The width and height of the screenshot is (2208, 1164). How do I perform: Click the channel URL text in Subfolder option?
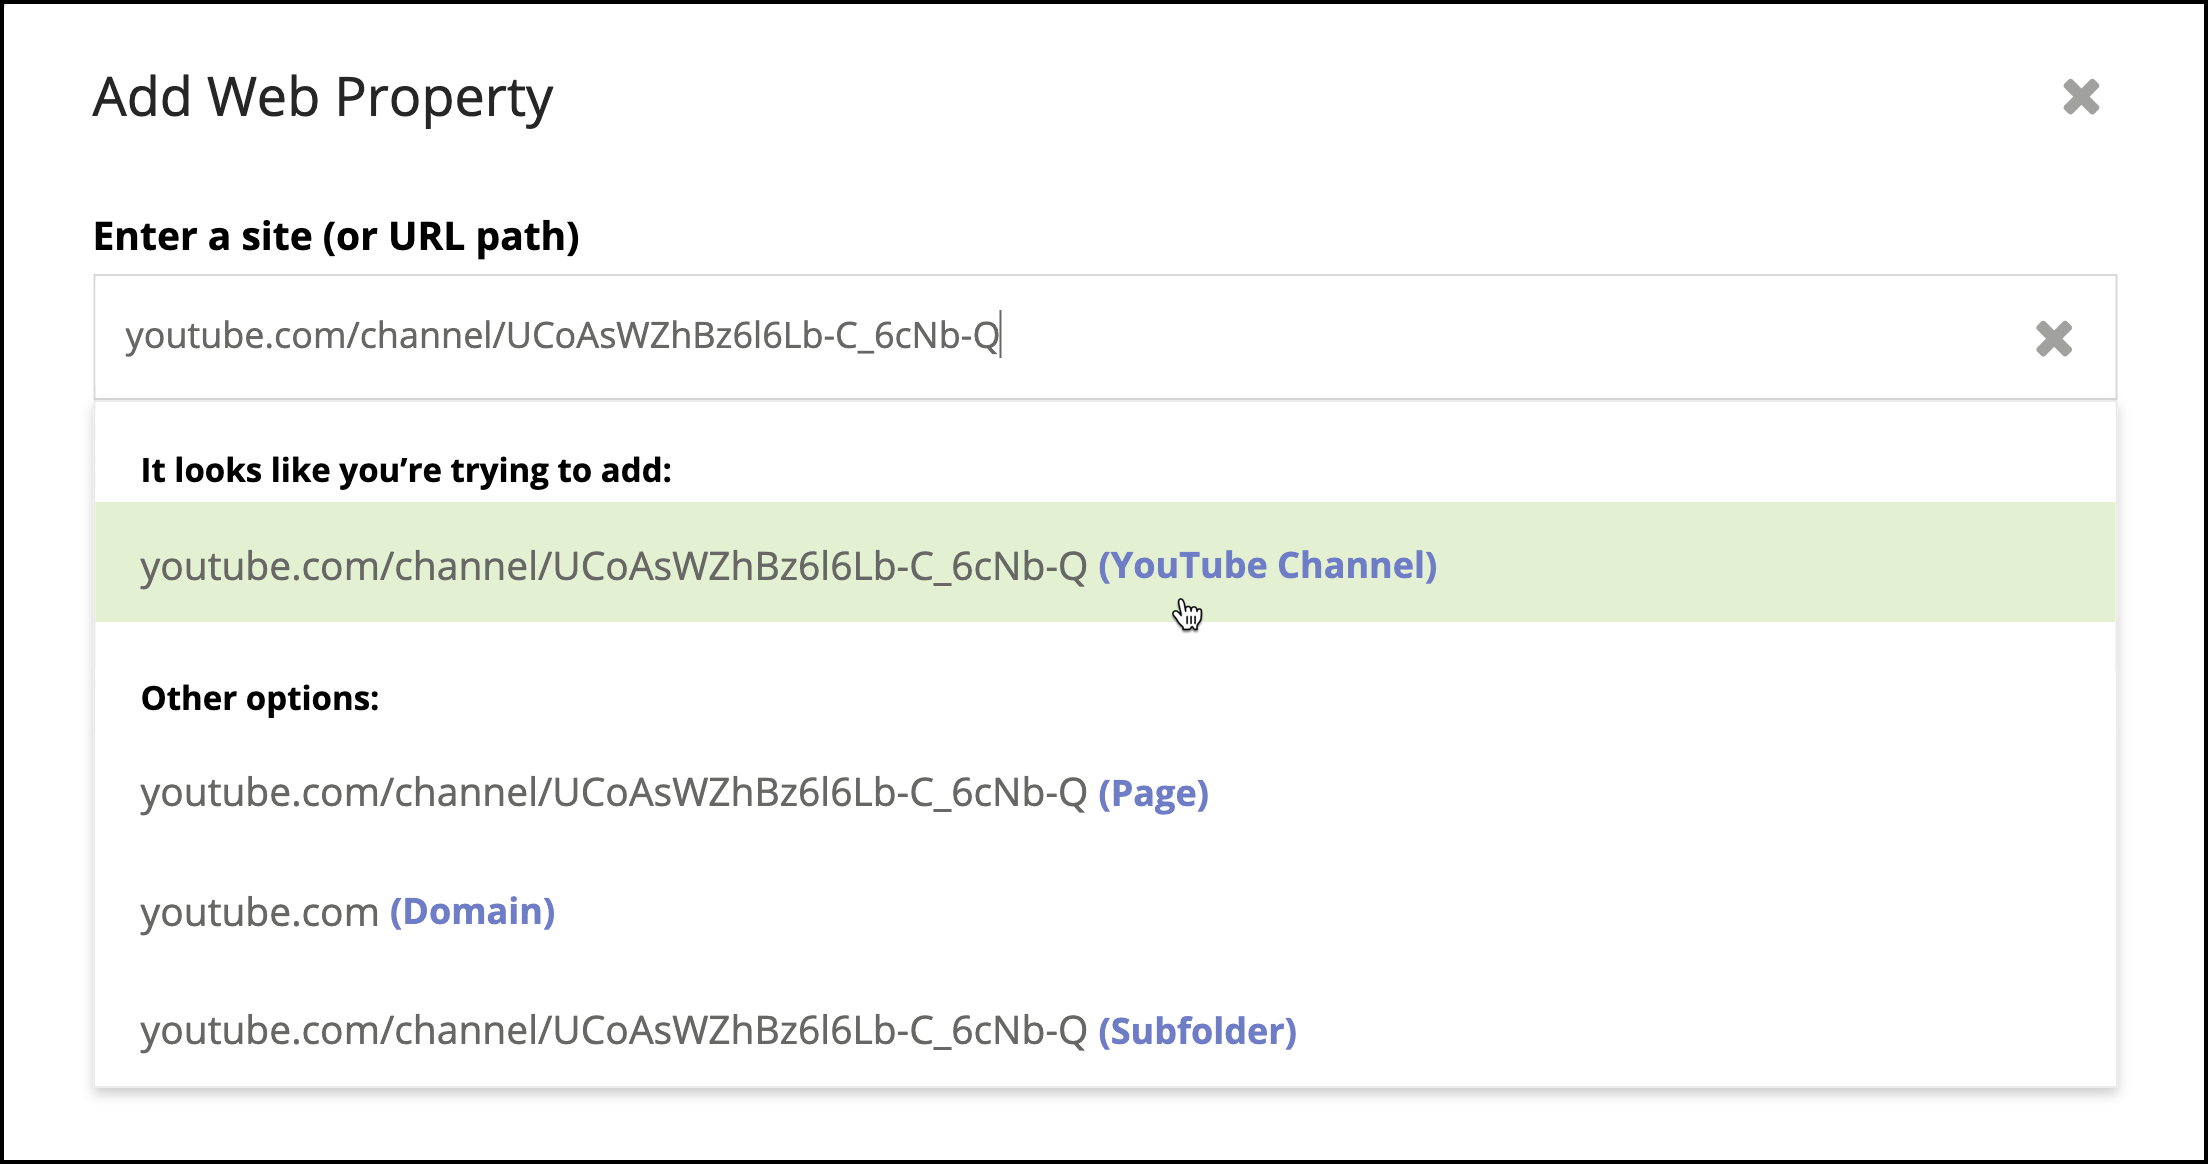(x=614, y=1031)
